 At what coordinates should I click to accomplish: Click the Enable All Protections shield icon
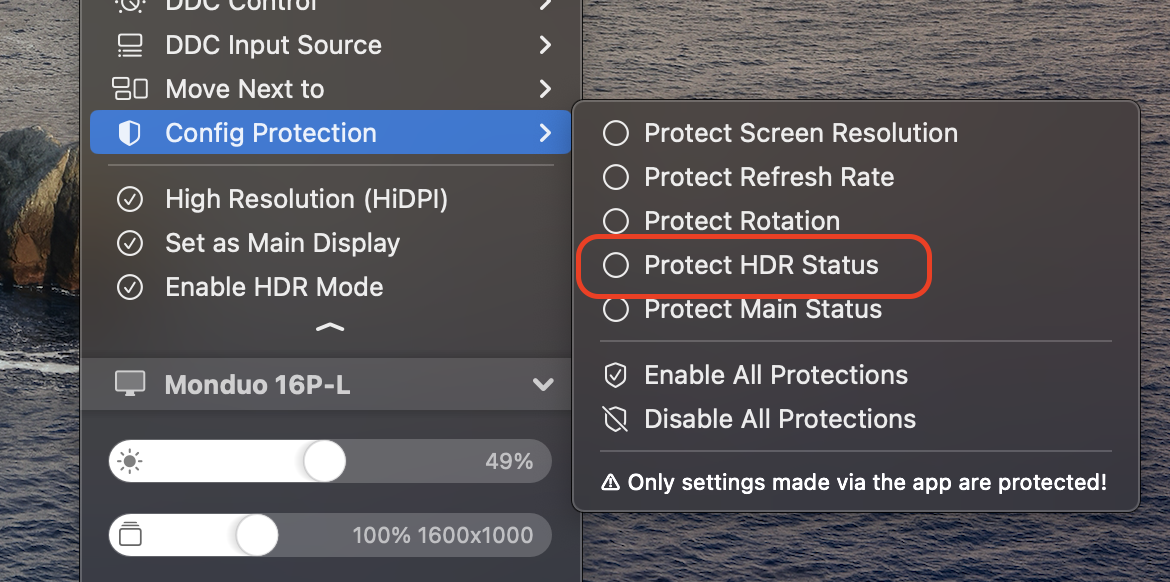coord(615,375)
